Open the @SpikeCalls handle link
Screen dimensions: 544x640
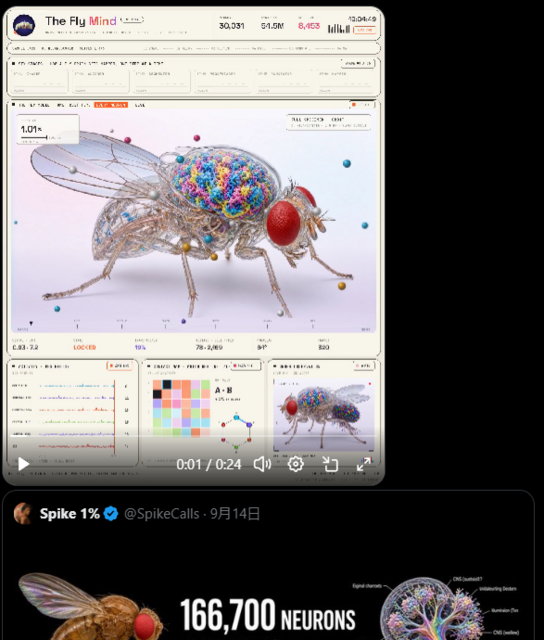pyautogui.click(x=161, y=513)
